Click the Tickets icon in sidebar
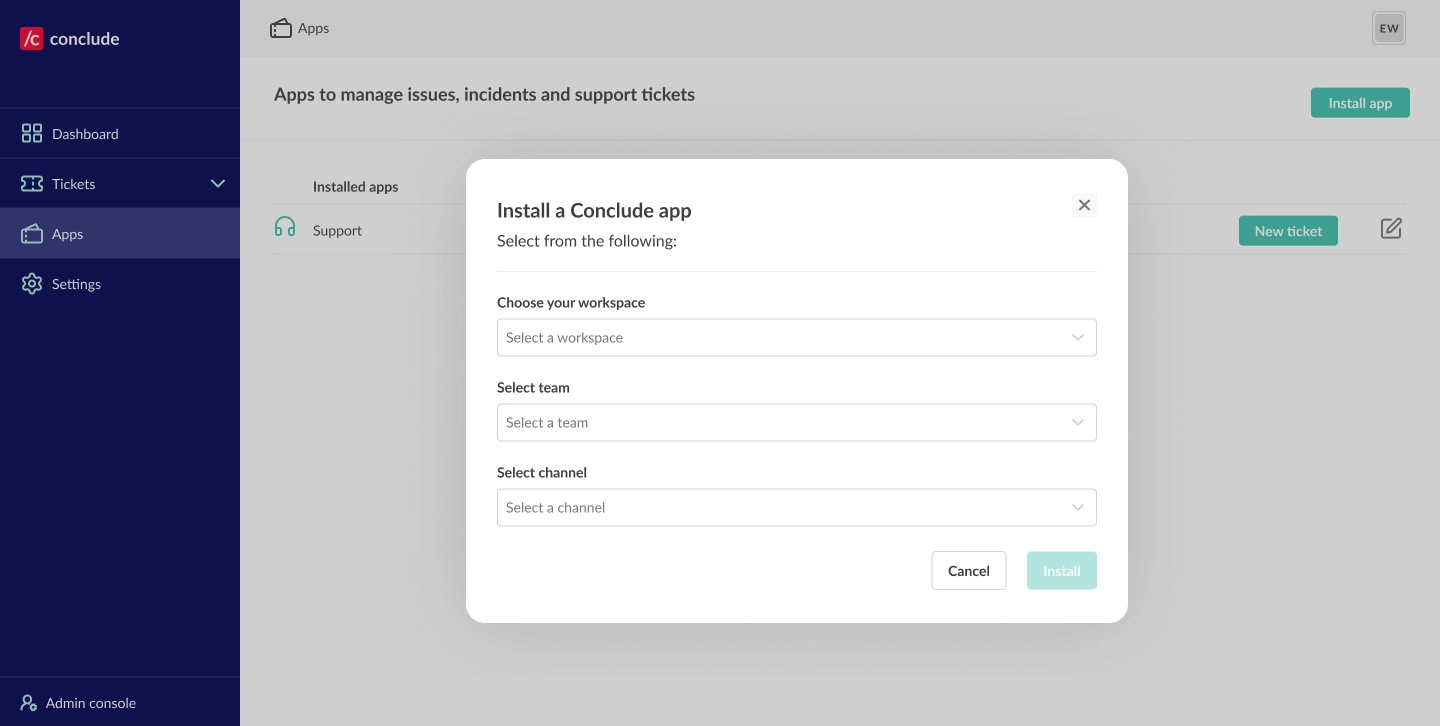Image resolution: width=1440 pixels, height=726 pixels. [32, 184]
